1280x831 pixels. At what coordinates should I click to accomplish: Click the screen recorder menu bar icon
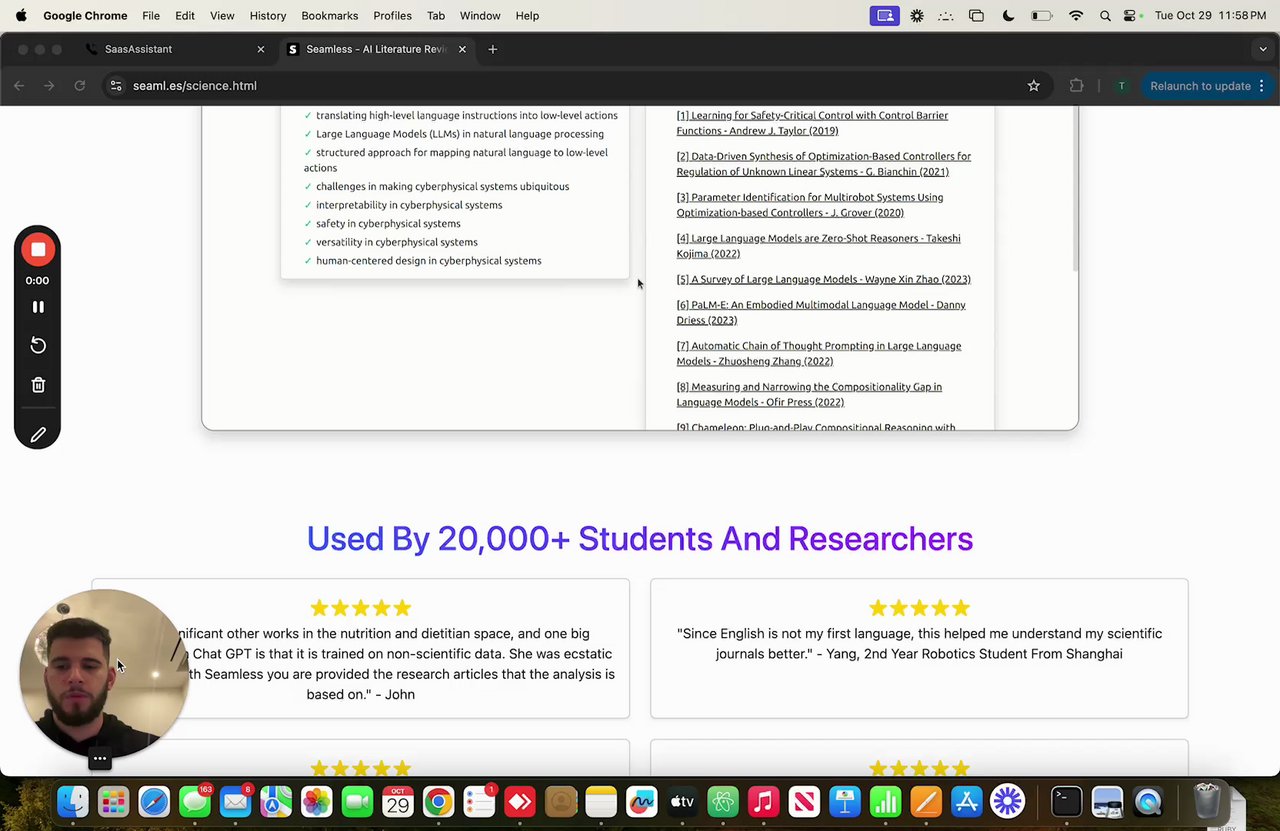(x=884, y=16)
